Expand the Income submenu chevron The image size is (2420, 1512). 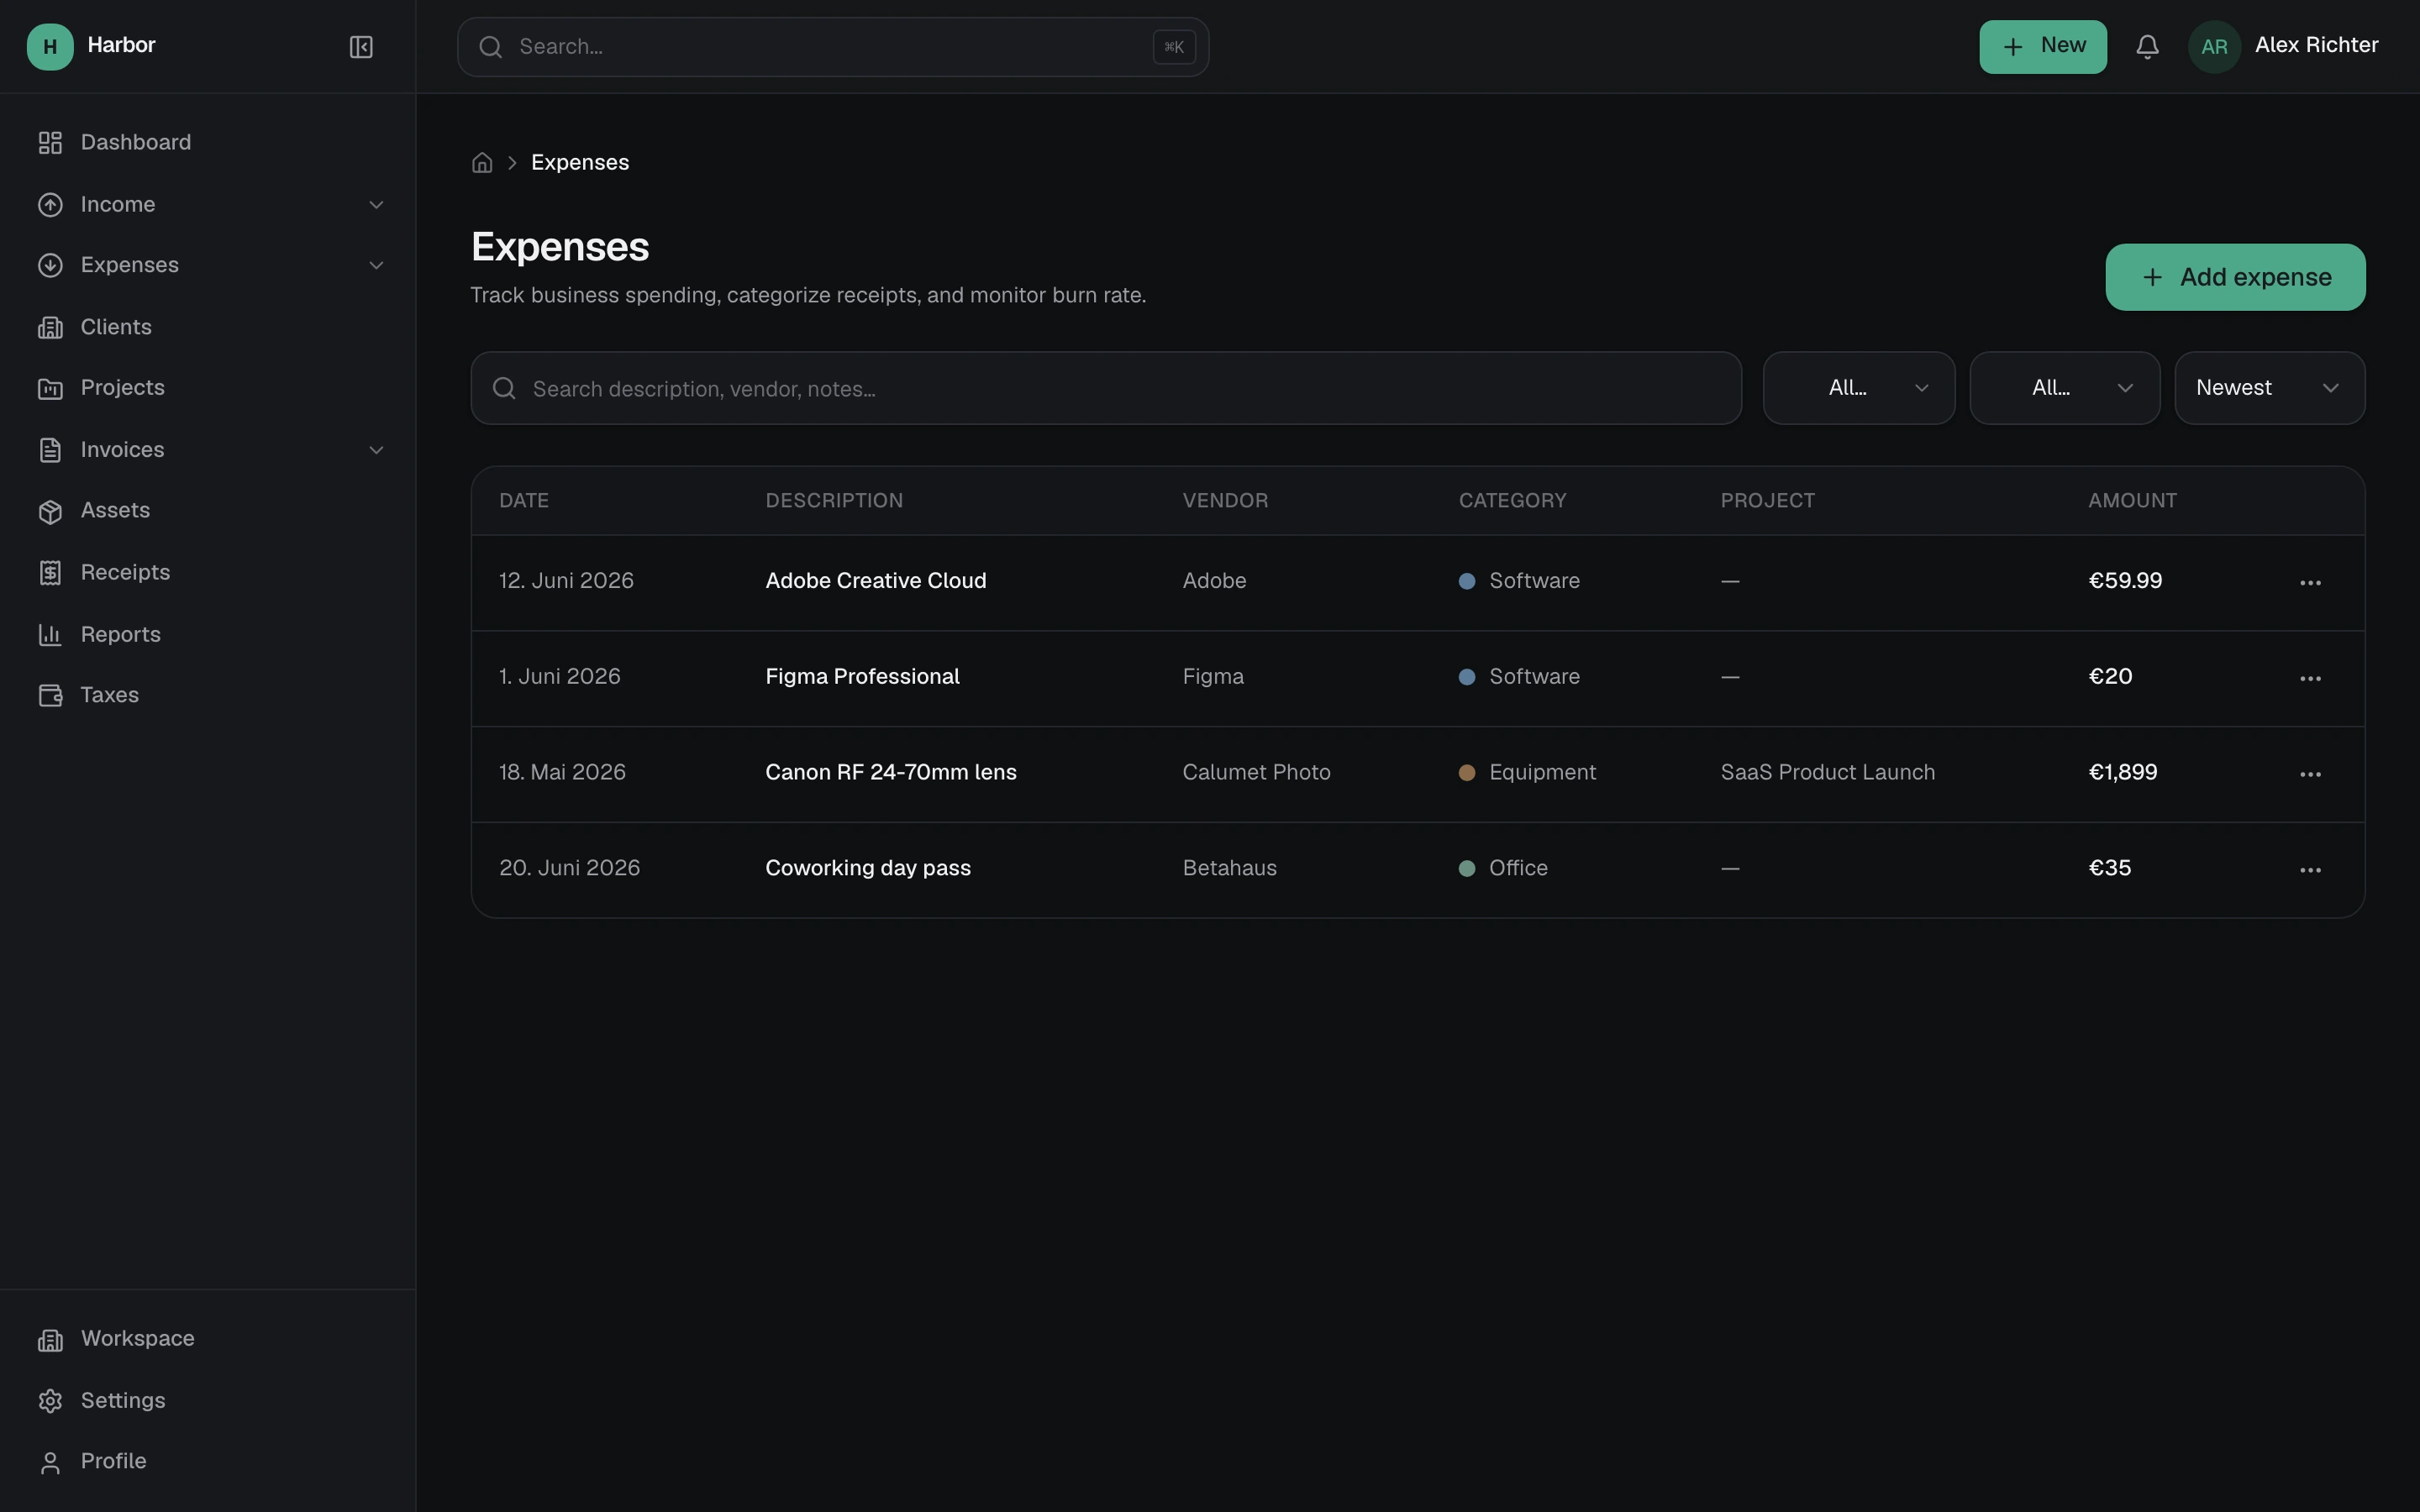click(376, 205)
